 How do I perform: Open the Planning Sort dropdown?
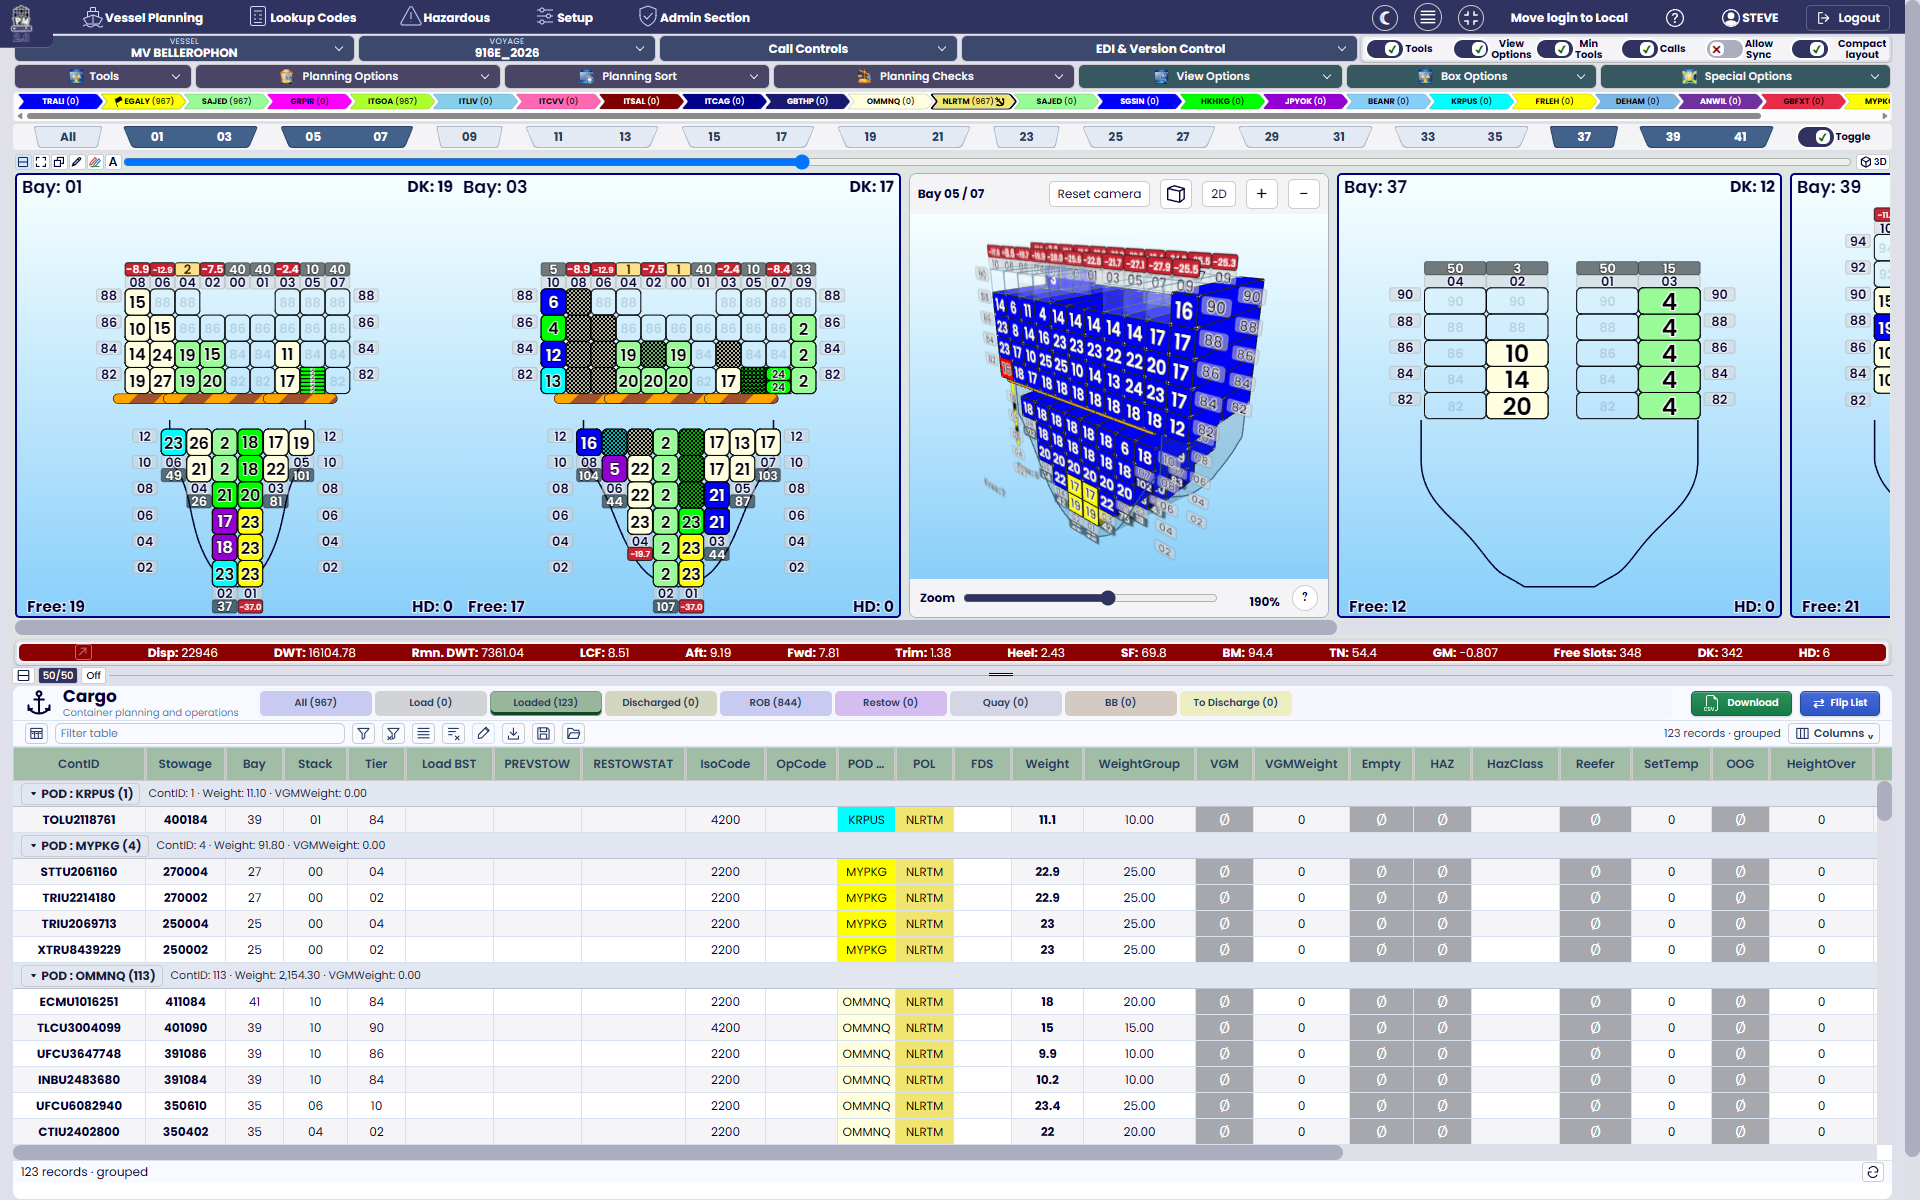(636, 76)
